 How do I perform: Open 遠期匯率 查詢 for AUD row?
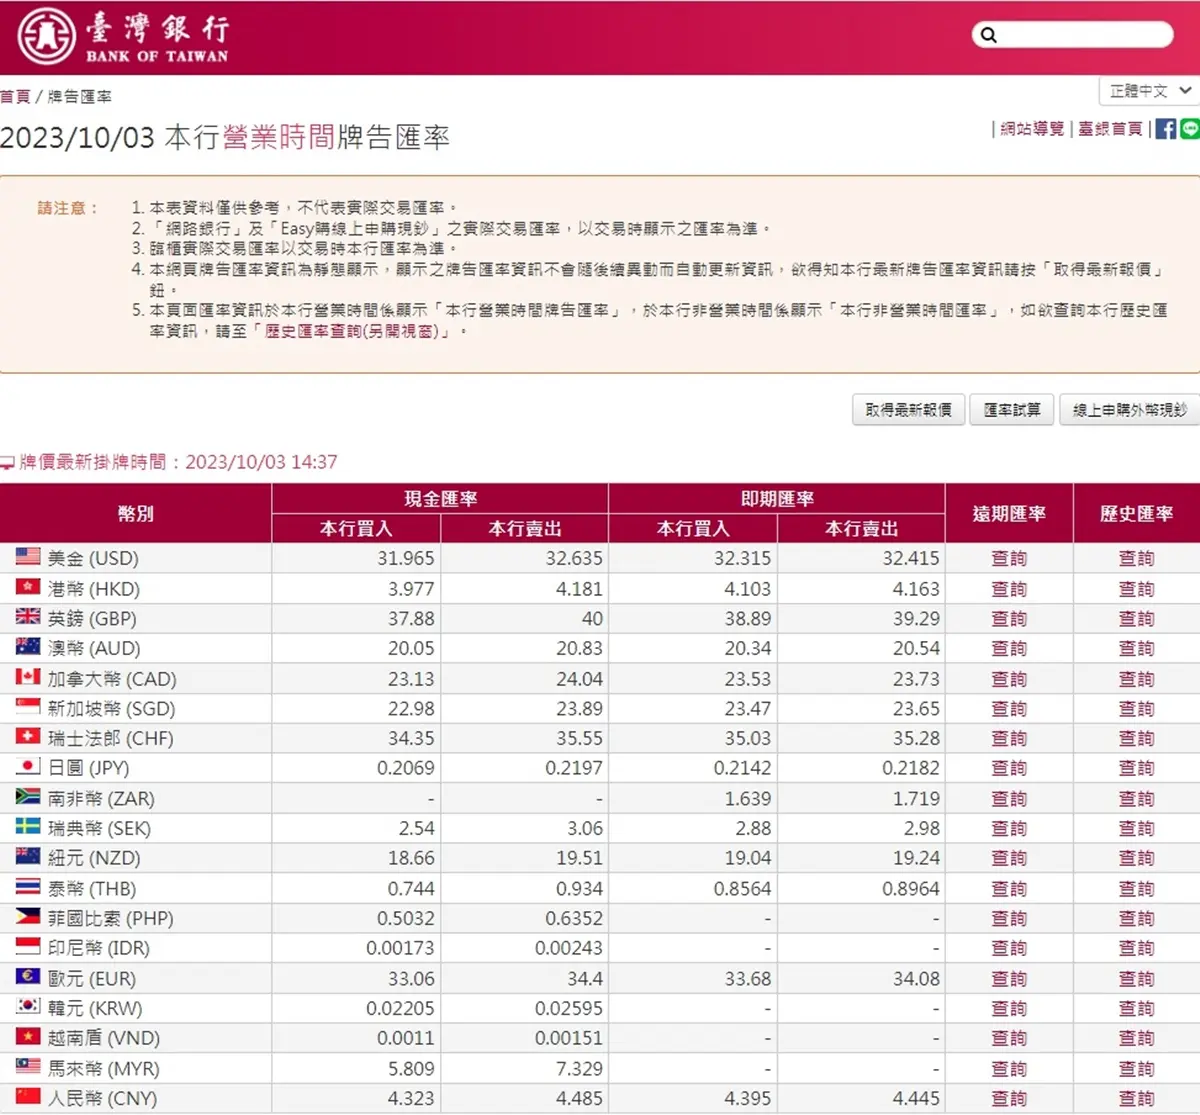tap(1009, 649)
